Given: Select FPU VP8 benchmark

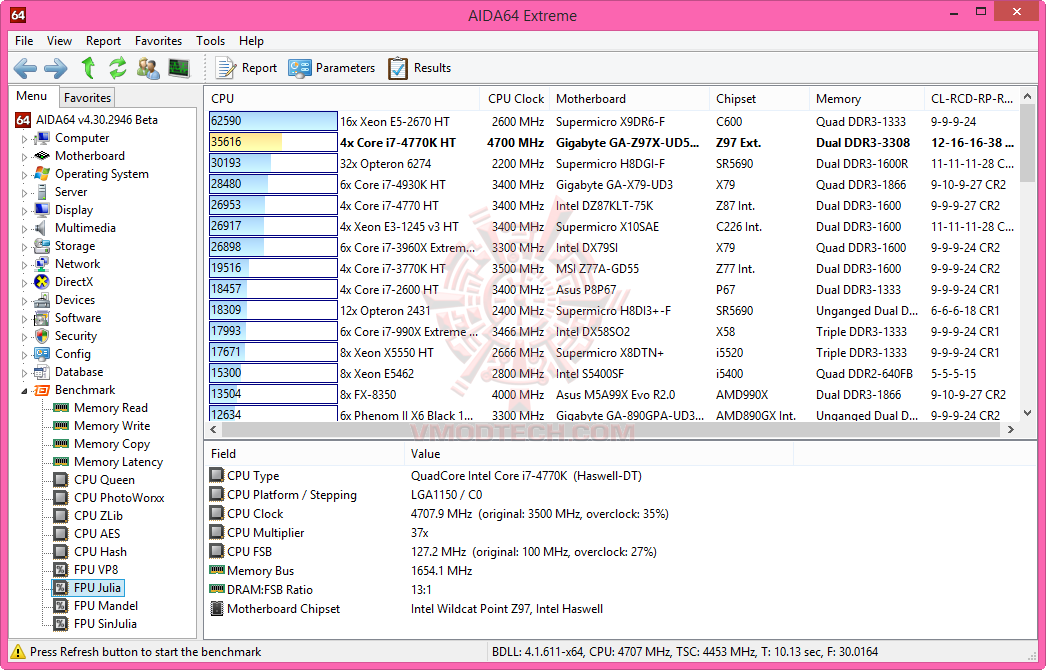Looking at the screenshot, I should coord(96,570).
